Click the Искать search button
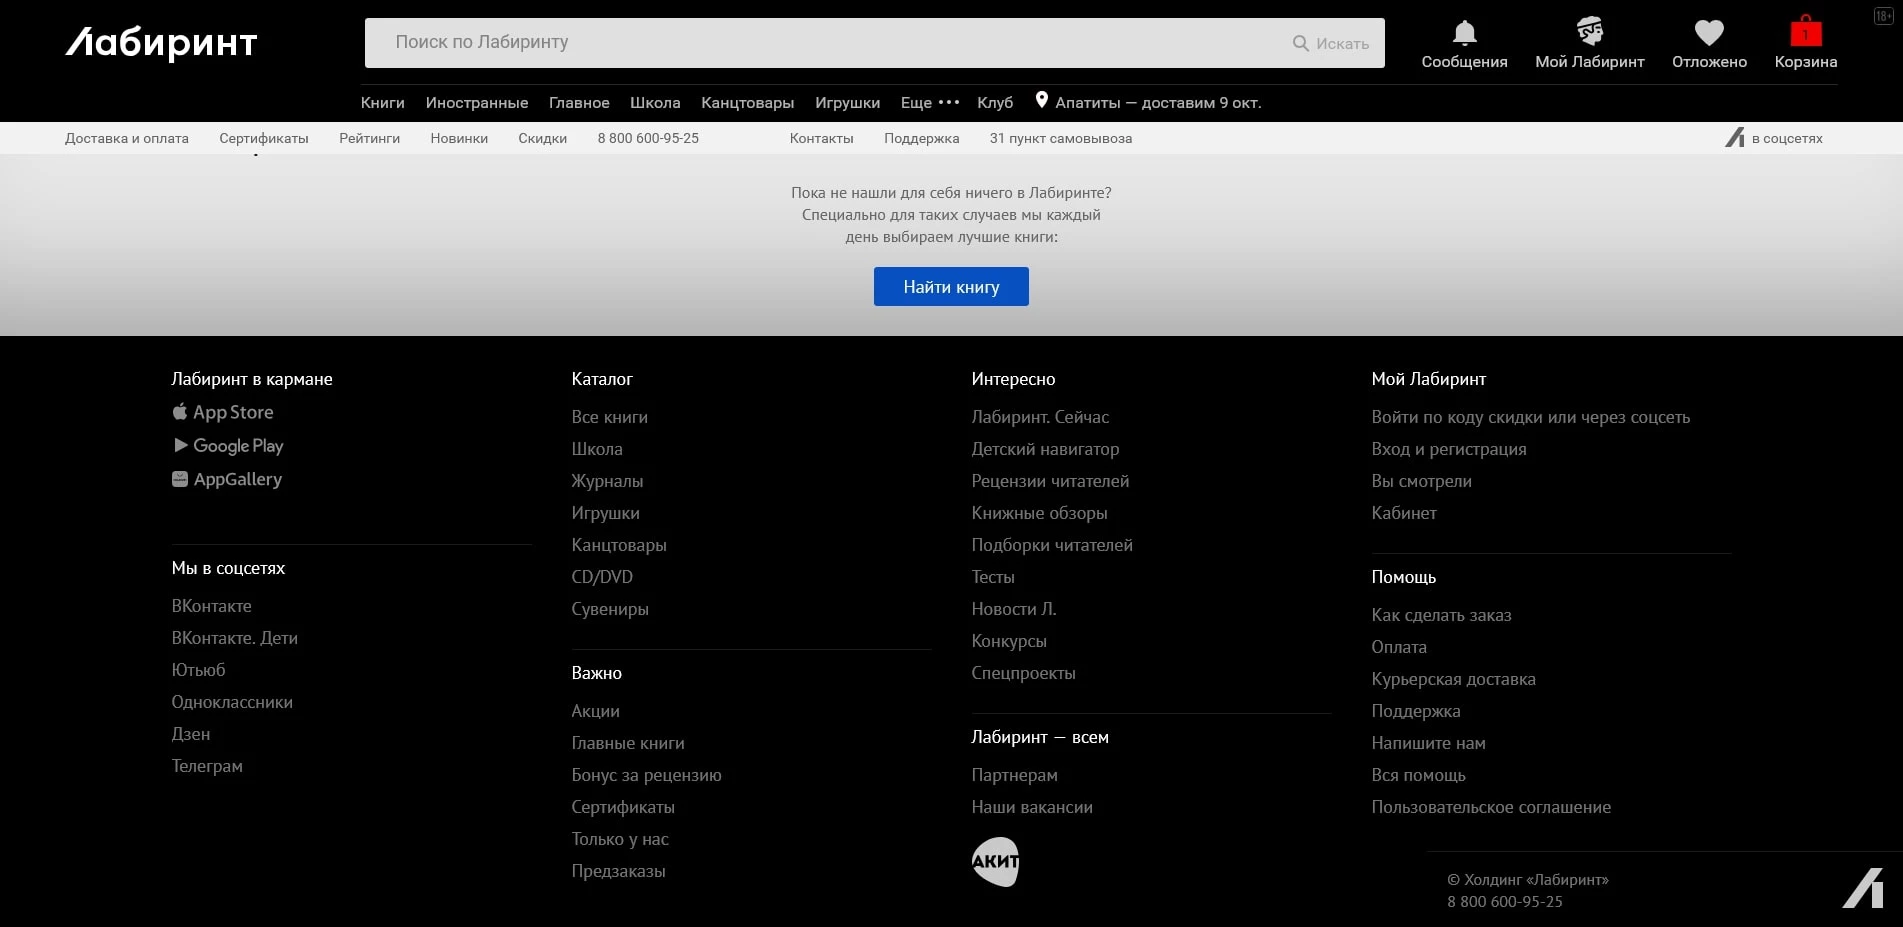 click(1331, 43)
